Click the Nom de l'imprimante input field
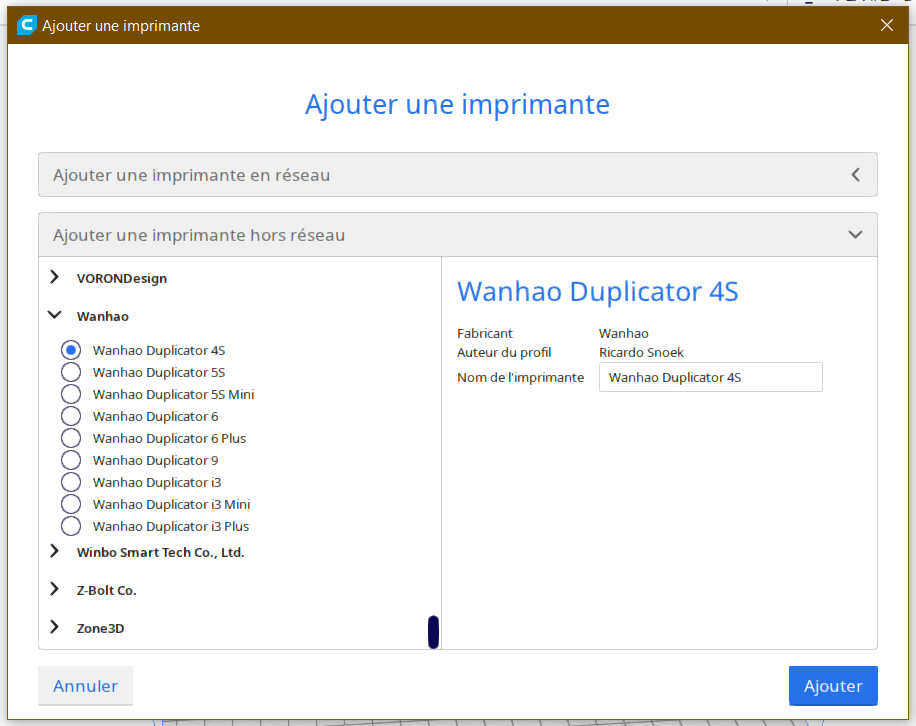This screenshot has width=916, height=726. [710, 377]
